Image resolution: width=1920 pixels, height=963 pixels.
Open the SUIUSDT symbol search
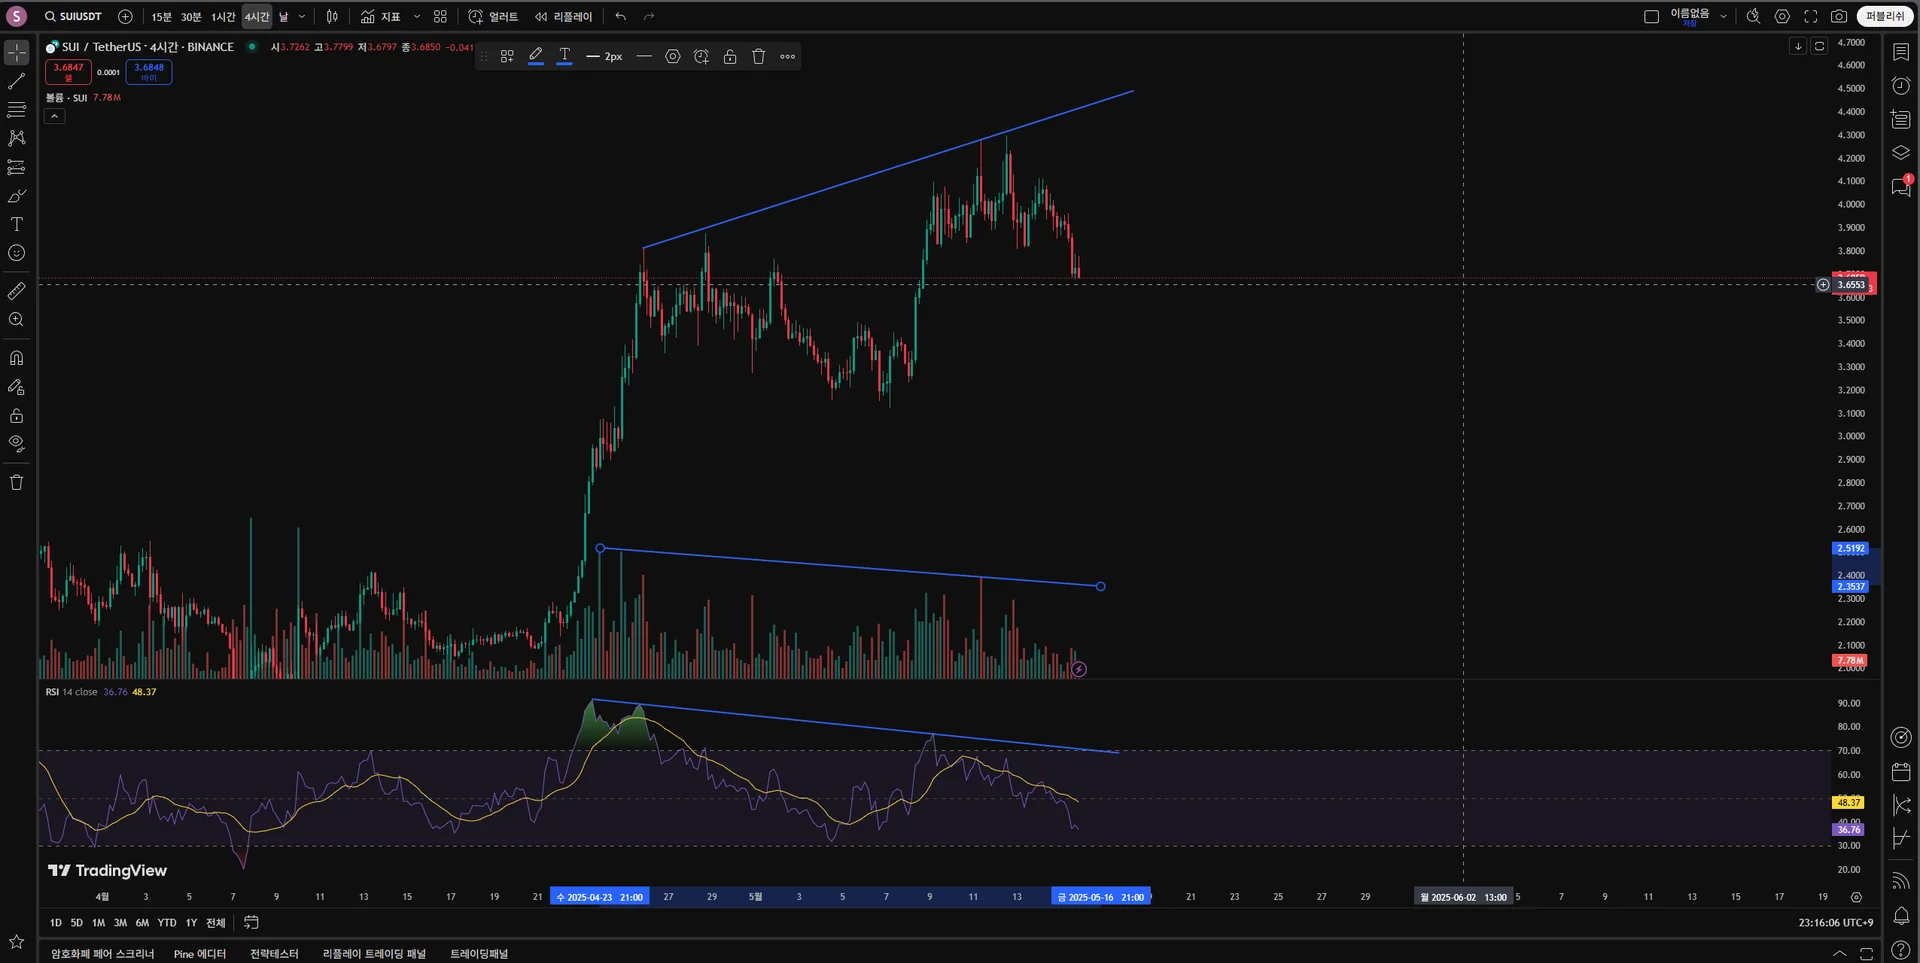click(74, 17)
